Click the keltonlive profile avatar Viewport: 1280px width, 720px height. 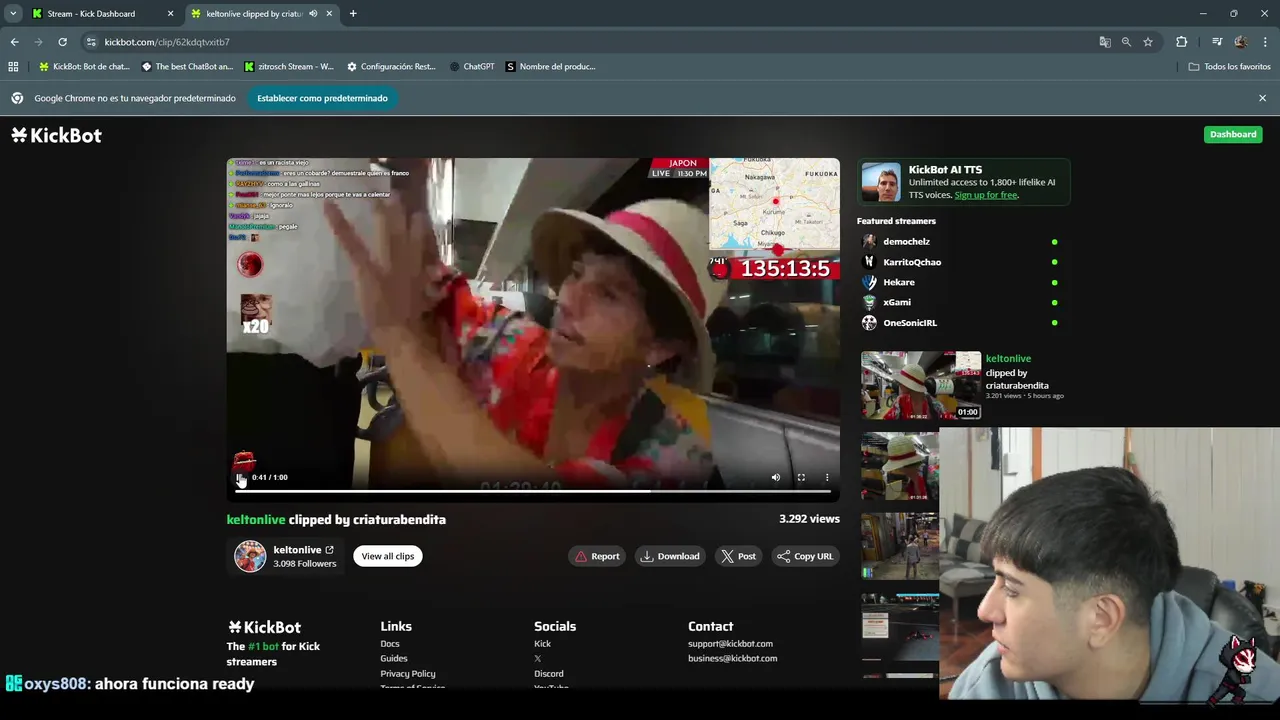[x=250, y=556]
